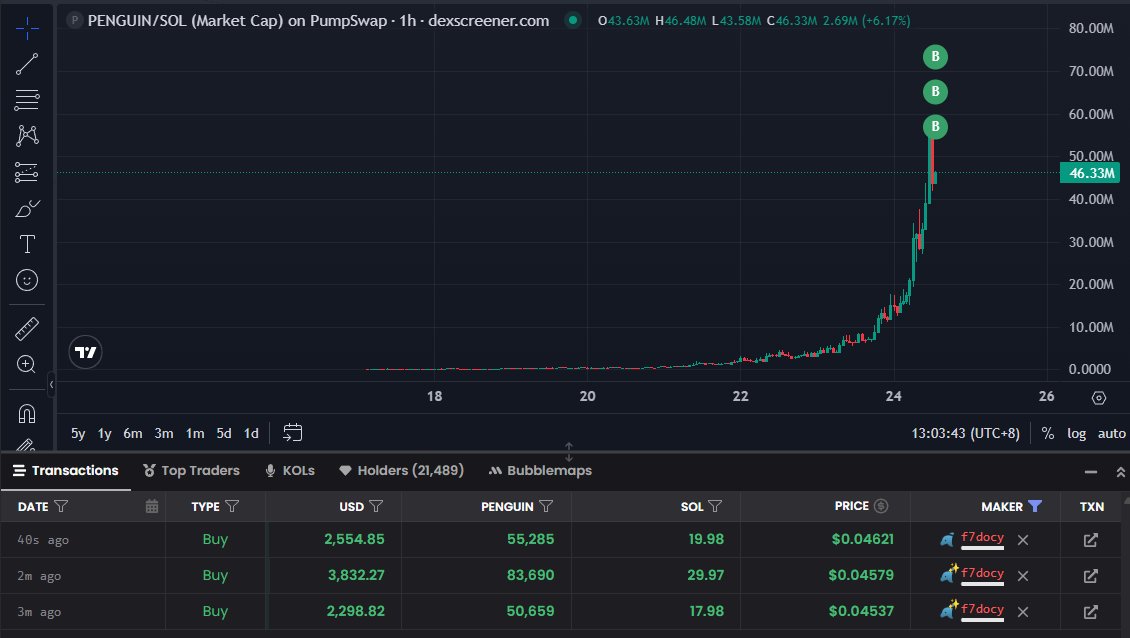Open the go-to-date calendar icon
1130x638 pixels.
tap(293, 433)
